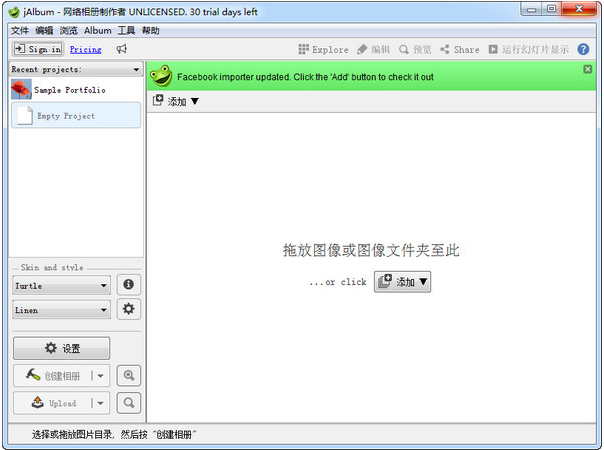
Task: Click the Share toolbar icon
Action: (x=445, y=49)
